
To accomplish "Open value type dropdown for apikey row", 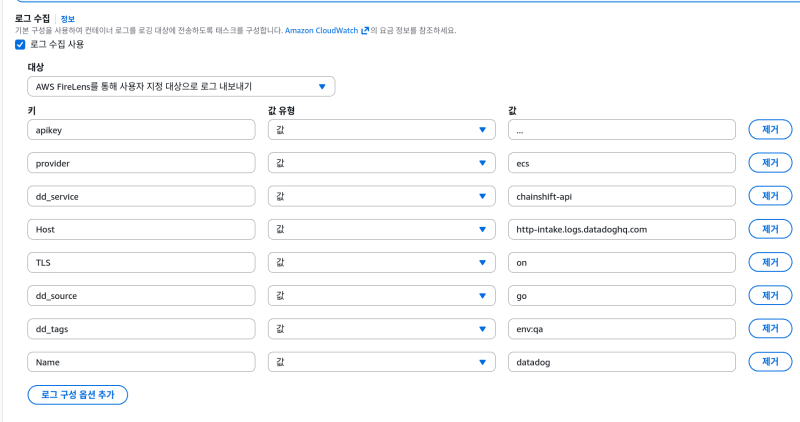I will coord(382,129).
